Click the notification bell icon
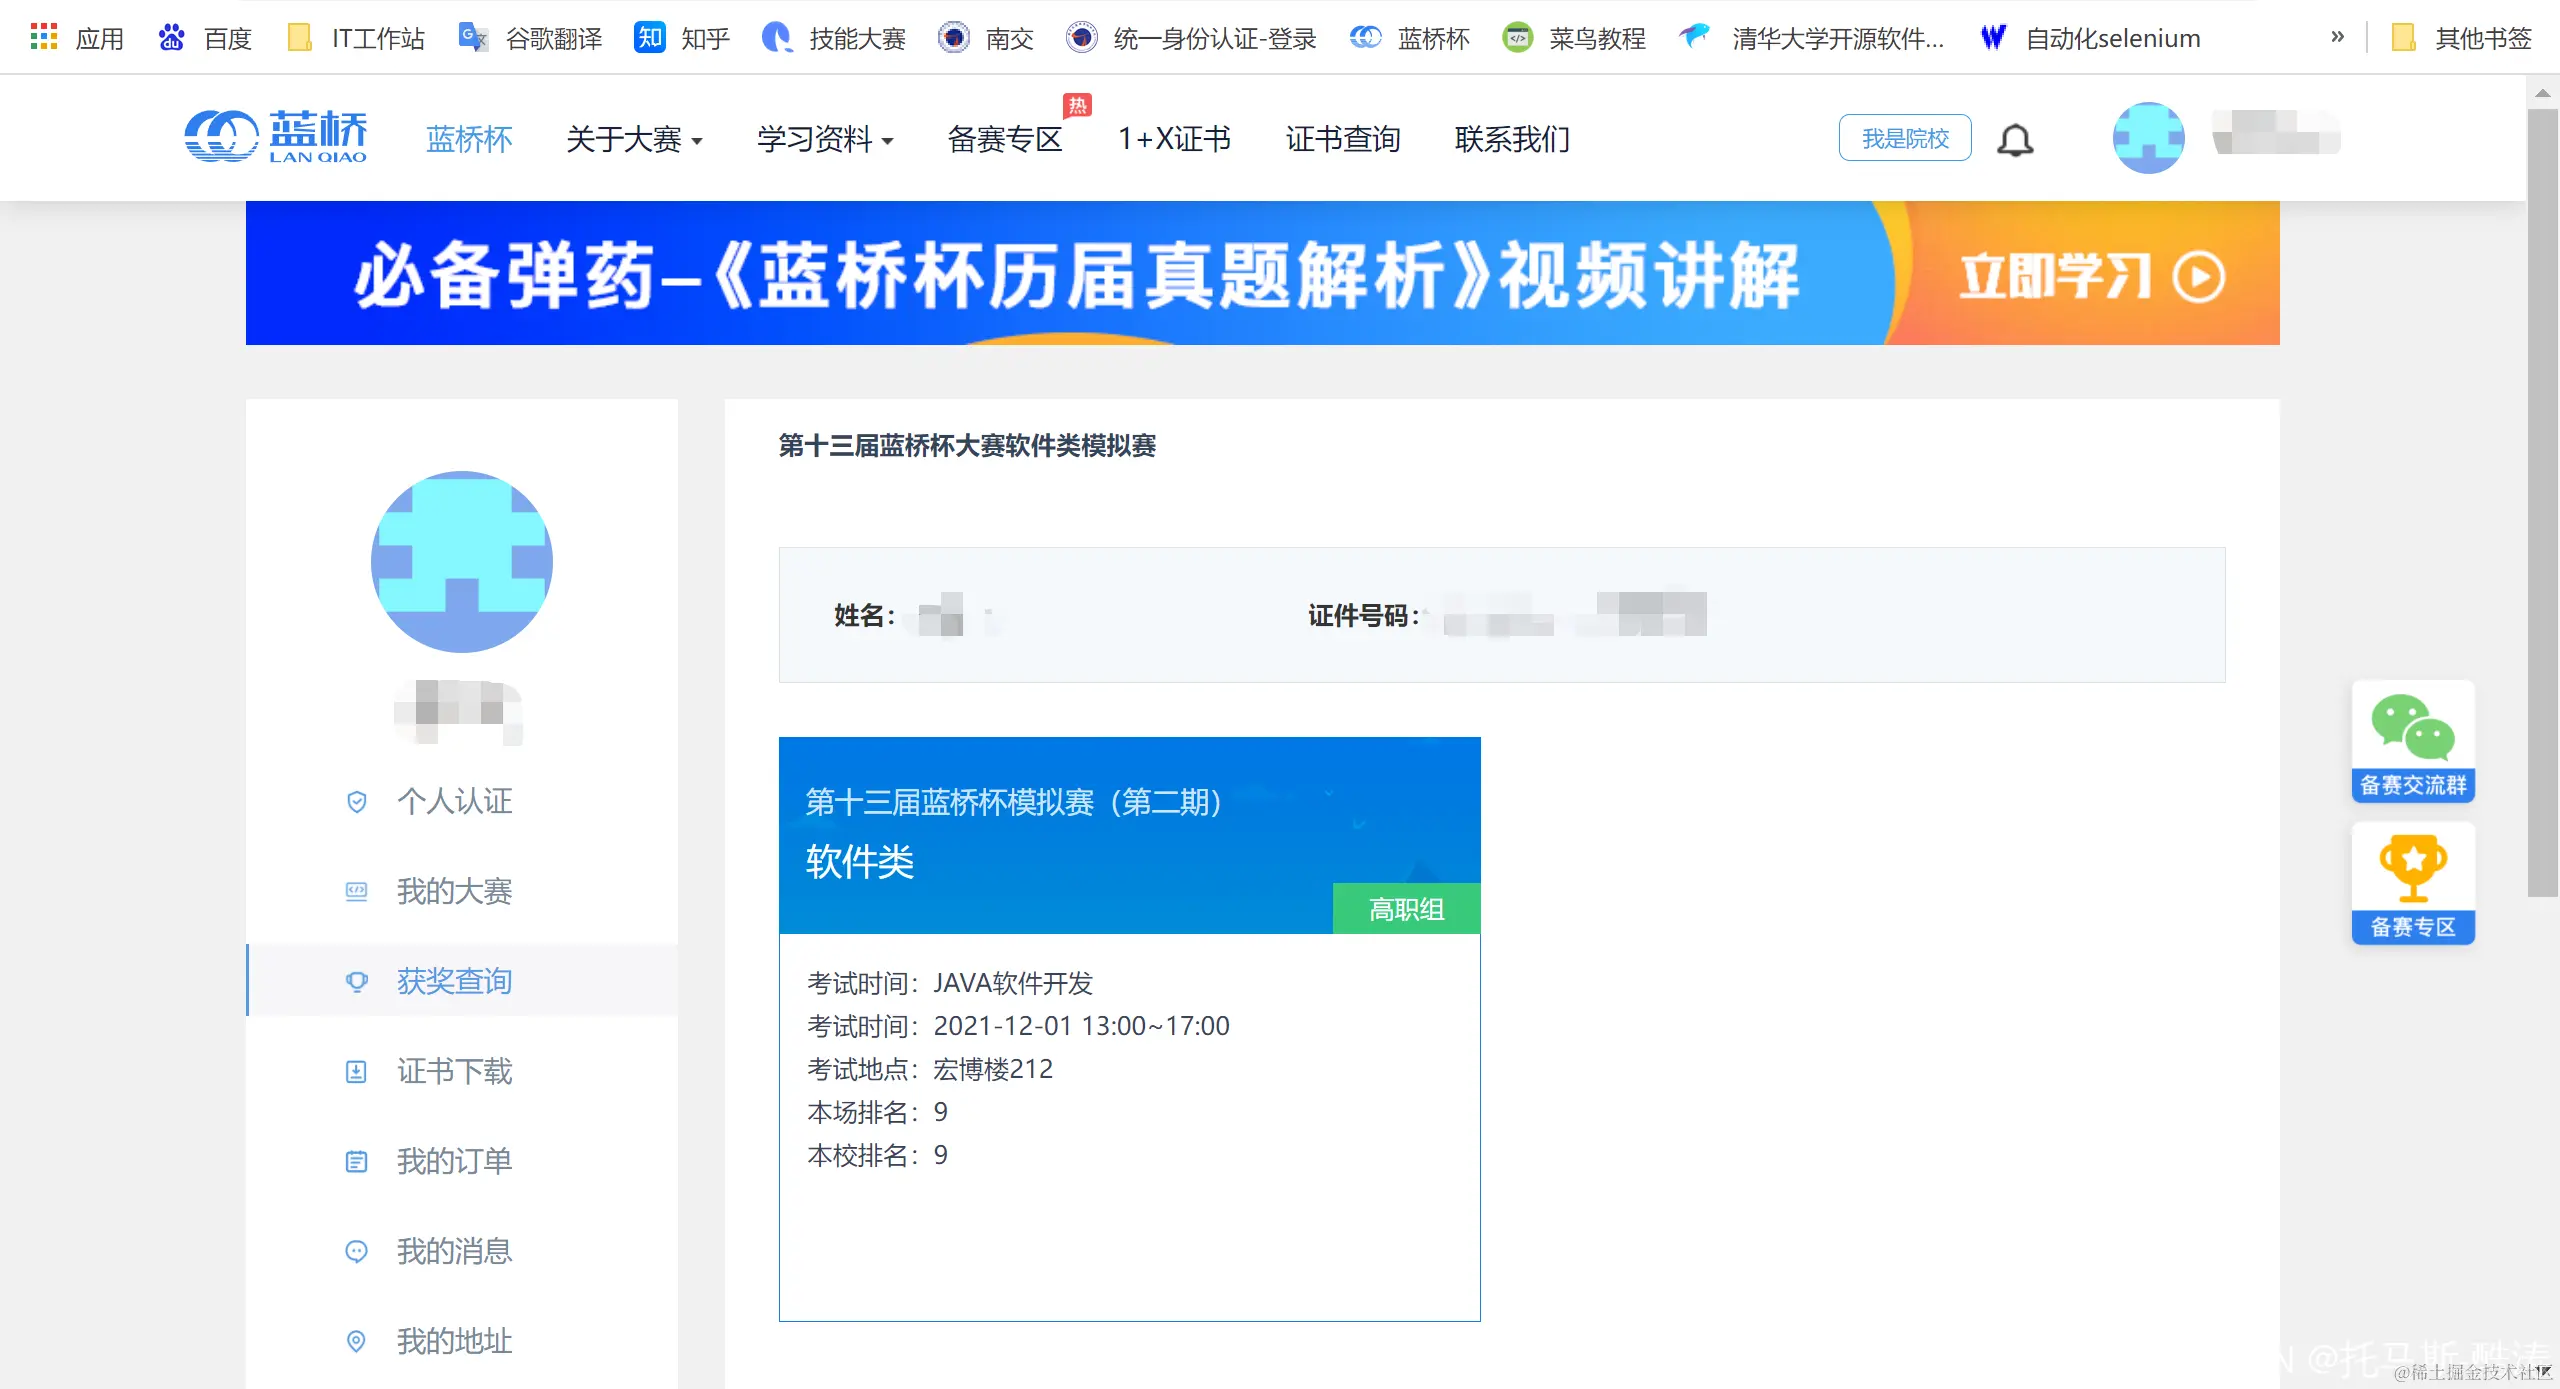2560x1389 pixels. pyautogui.click(x=2015, y=139)
